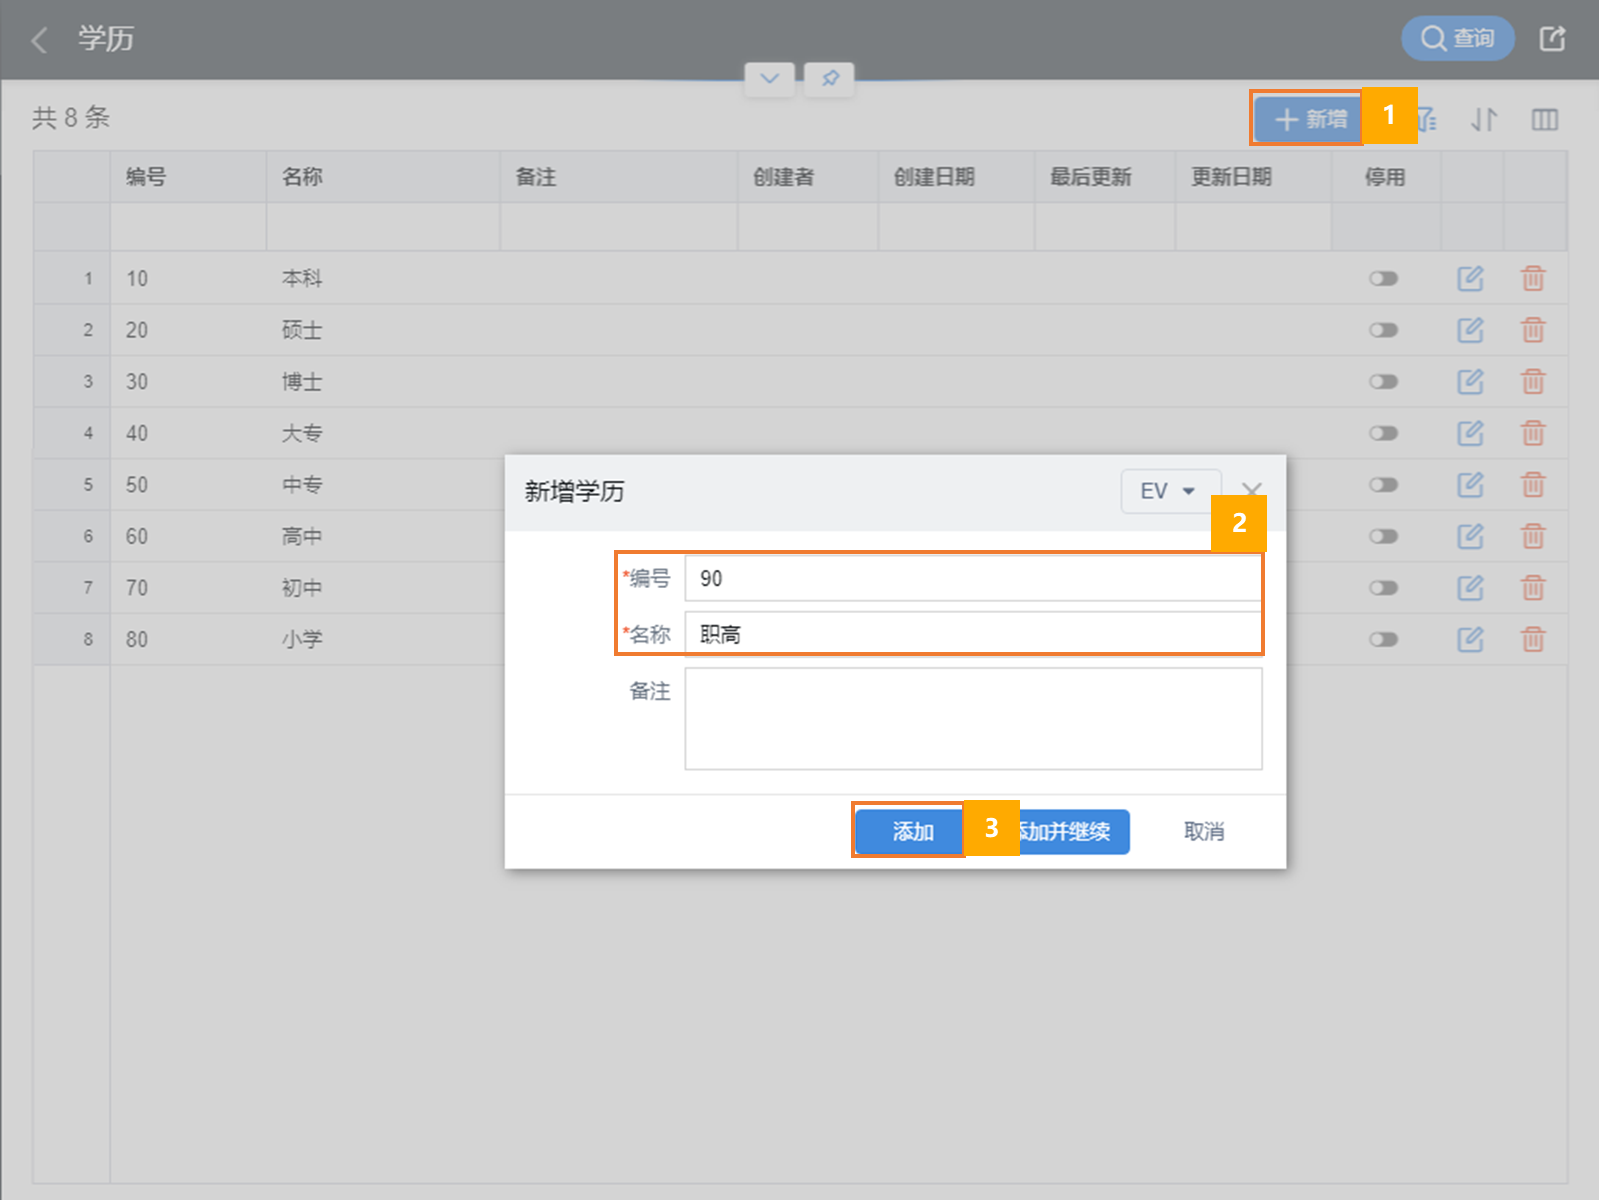The height and width of the screenshot is (1200, 1599).
Task: Edit the 初中 row
Action: pos(1470,588)
